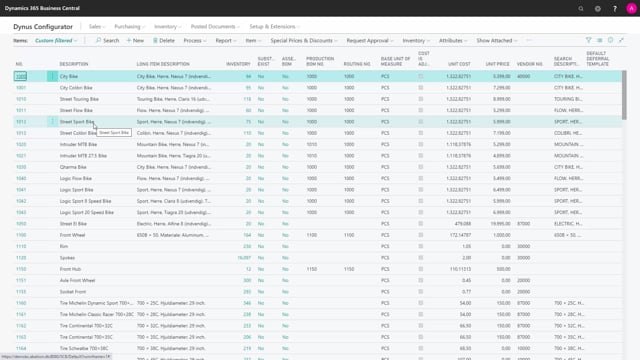Tick Cost is Adjusted for Intruder MTB Bike

[421, 144]
